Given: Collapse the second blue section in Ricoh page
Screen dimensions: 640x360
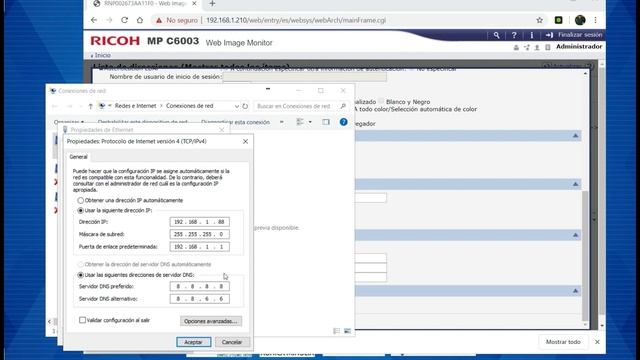Looking at the screenshot, I should click(x=575, y=184).
